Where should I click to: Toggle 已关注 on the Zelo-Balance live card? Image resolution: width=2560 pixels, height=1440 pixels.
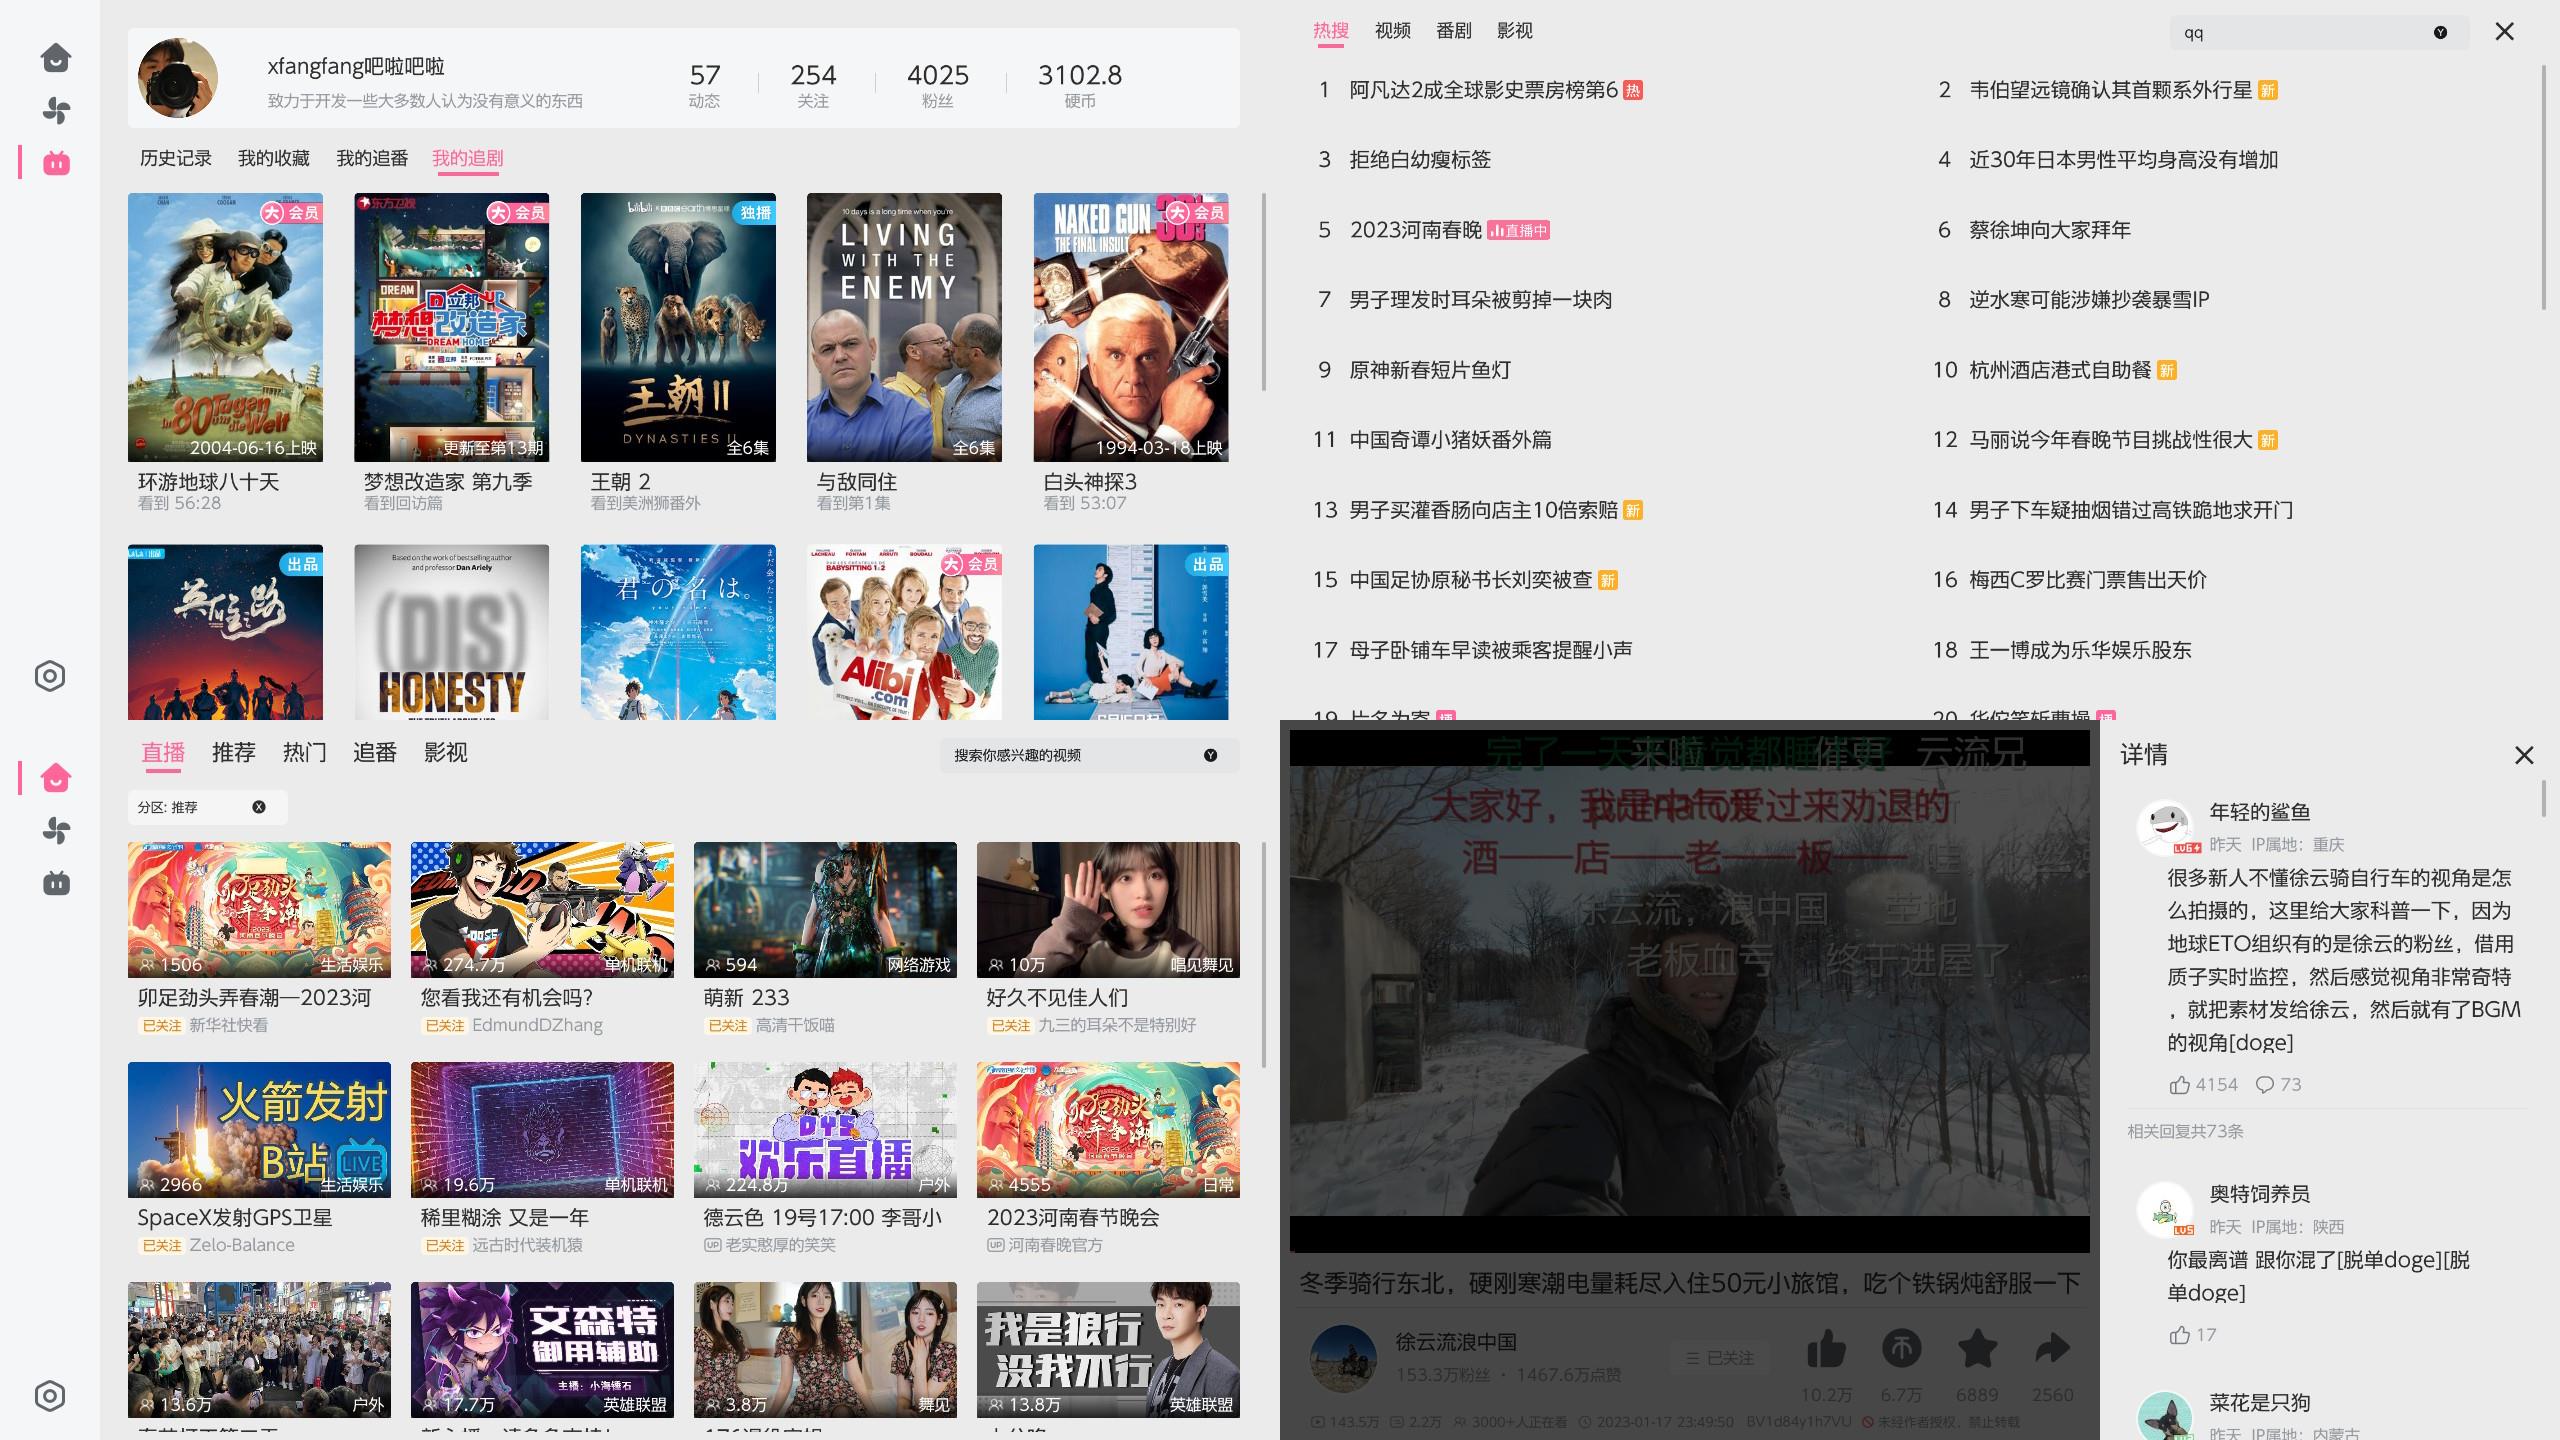click(x=161, y=1245)
